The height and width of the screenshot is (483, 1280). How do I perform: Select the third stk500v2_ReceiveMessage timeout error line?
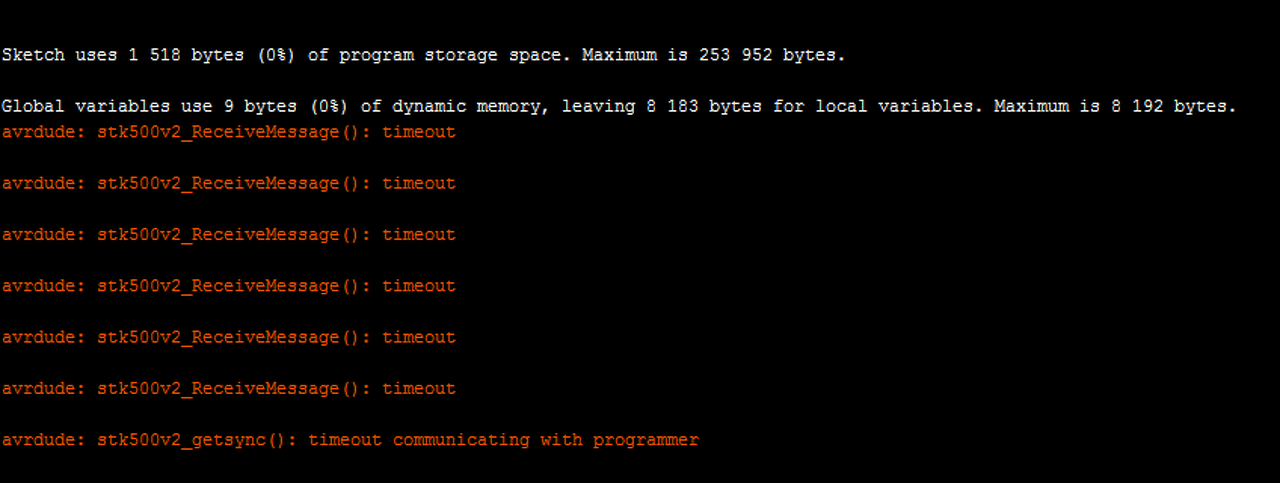click(x=228, y=235)
